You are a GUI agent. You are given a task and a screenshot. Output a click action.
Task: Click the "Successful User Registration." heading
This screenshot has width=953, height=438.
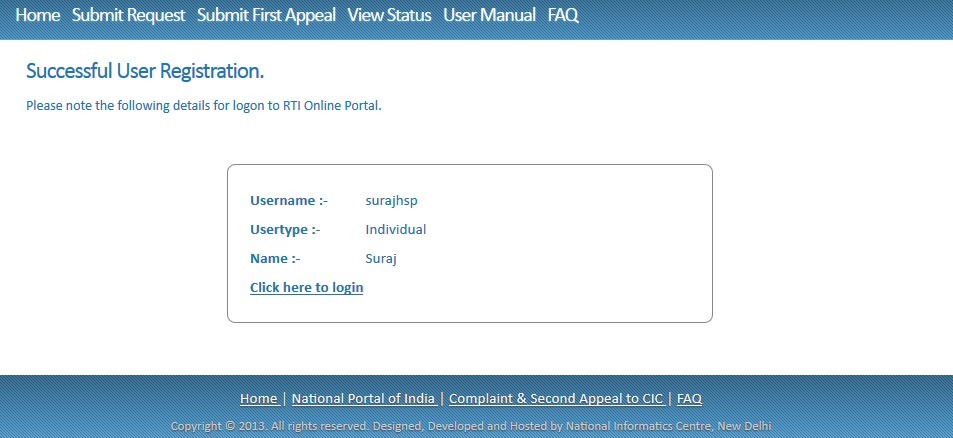point(145,72)
